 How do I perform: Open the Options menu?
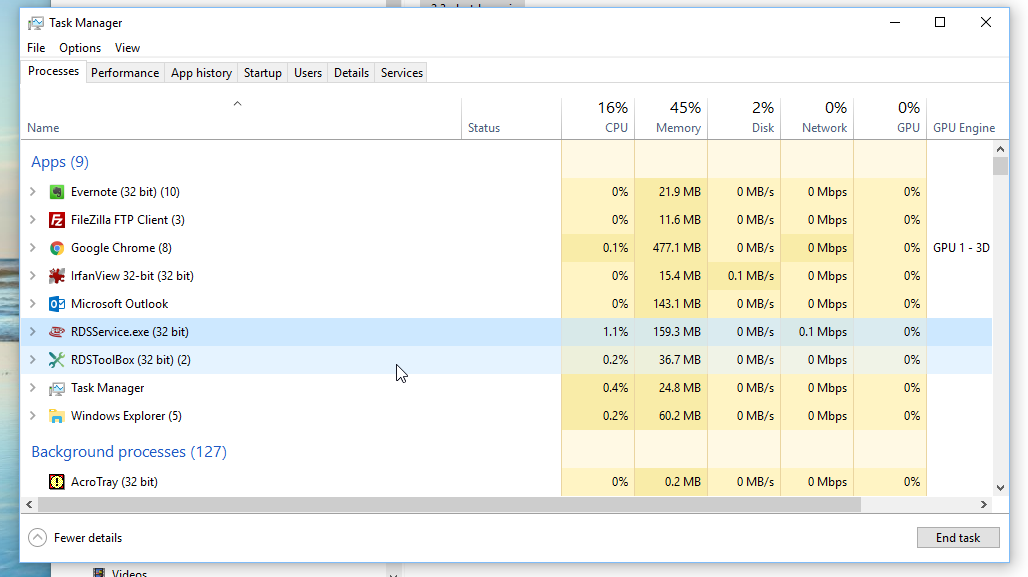[x=80, y=48]
